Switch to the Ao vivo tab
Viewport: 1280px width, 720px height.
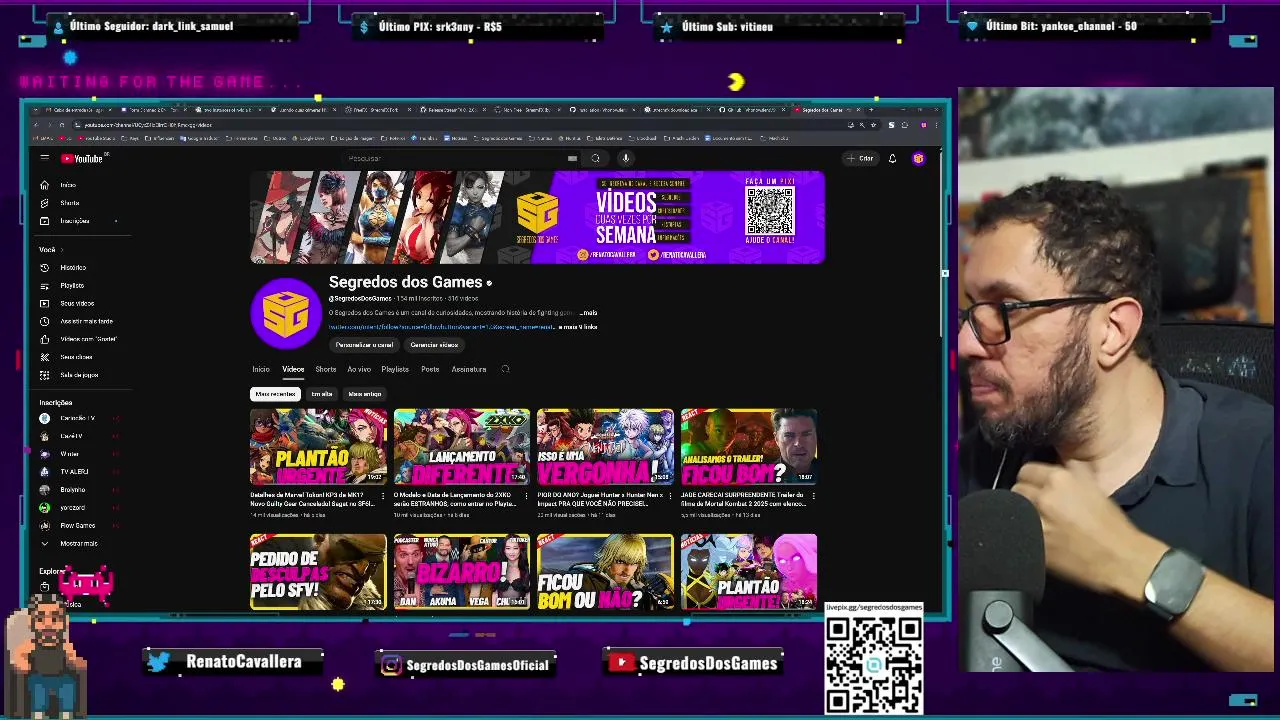click(x=359, y=369)
